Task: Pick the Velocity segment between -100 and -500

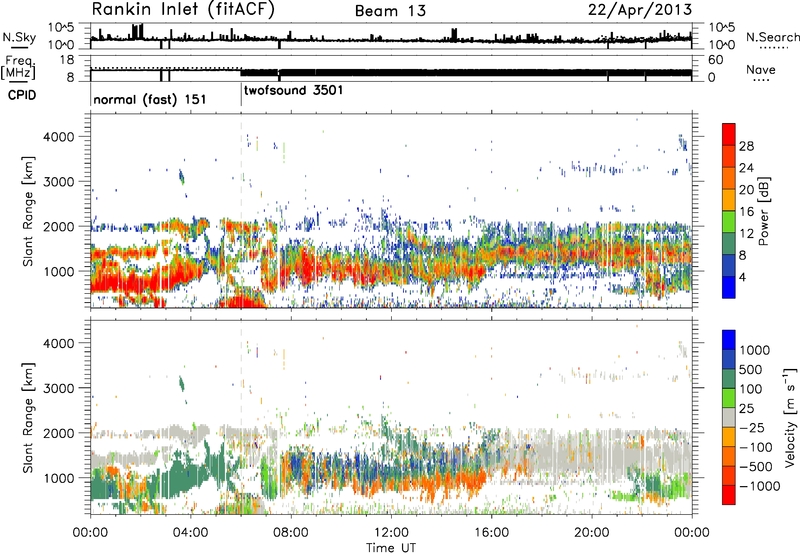Action: [x=729, y=456]
